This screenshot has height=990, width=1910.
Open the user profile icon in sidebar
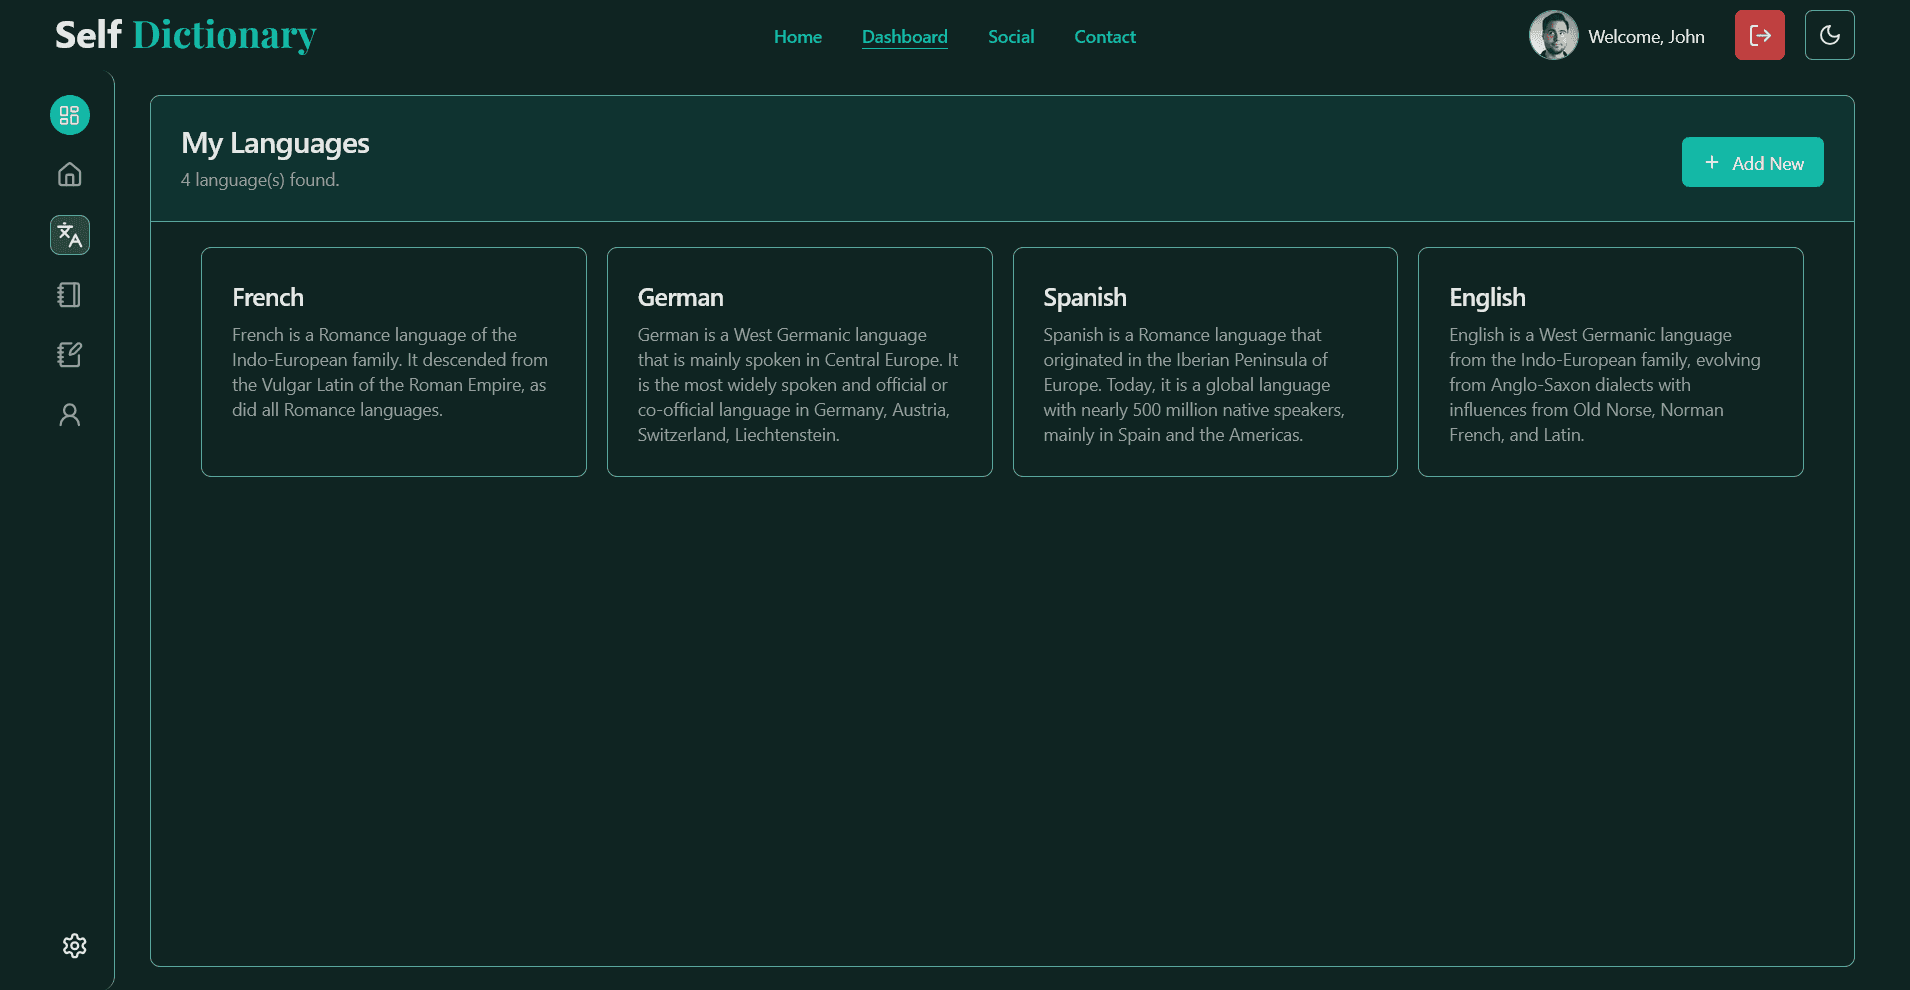[x=70, y=415]
